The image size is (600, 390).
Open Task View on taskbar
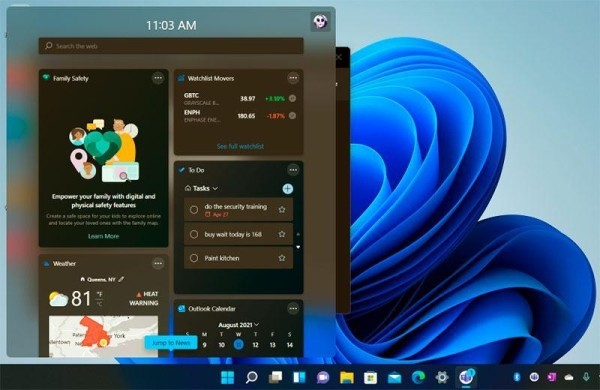[x=275, y=377]
